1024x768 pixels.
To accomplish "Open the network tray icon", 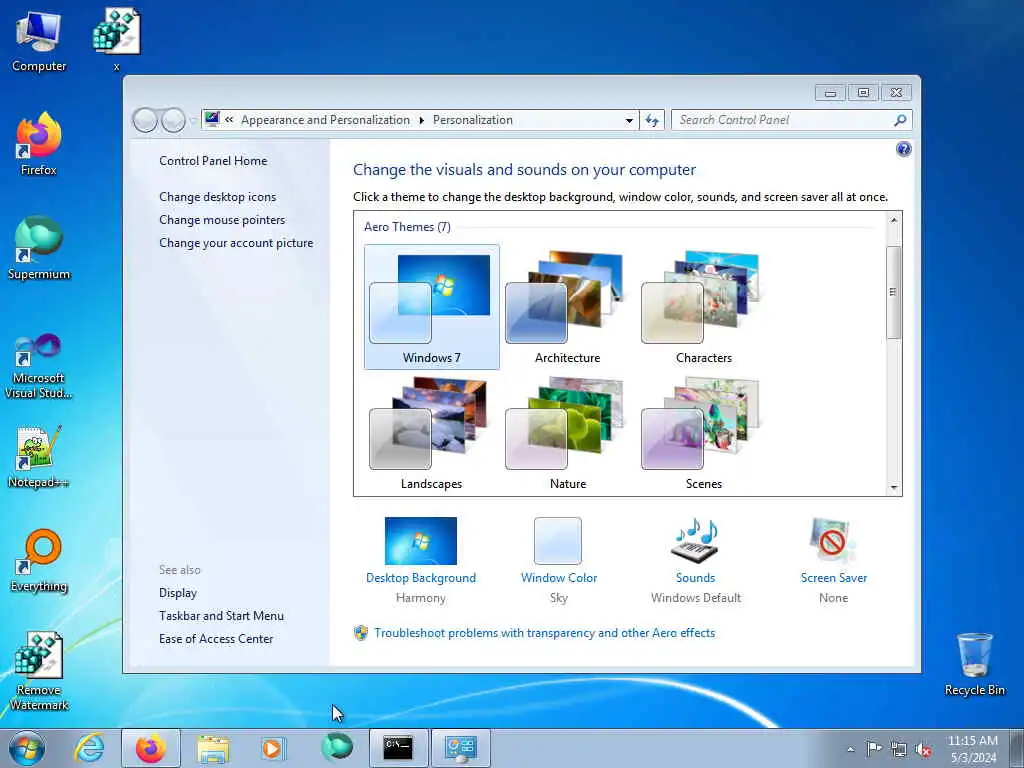I will coord(899,749).
